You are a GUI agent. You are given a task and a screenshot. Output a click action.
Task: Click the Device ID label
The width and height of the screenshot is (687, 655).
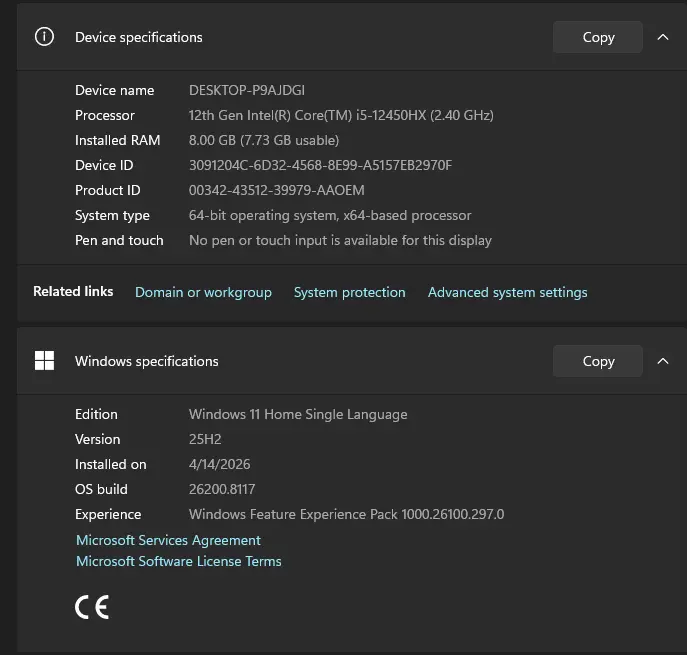click(104, 165)
